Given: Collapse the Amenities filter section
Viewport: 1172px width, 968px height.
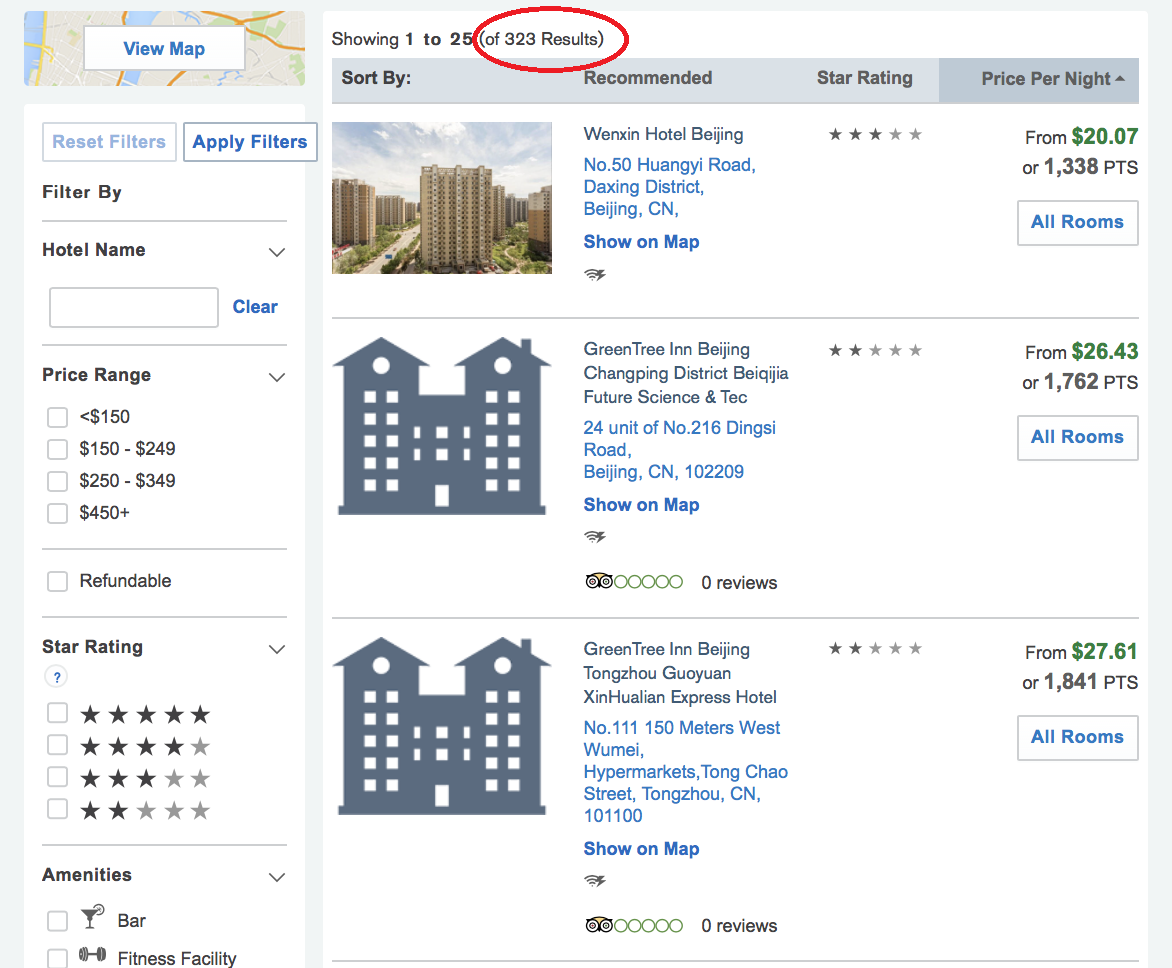Looking at the screenshot, I should (x=277, y=877).
